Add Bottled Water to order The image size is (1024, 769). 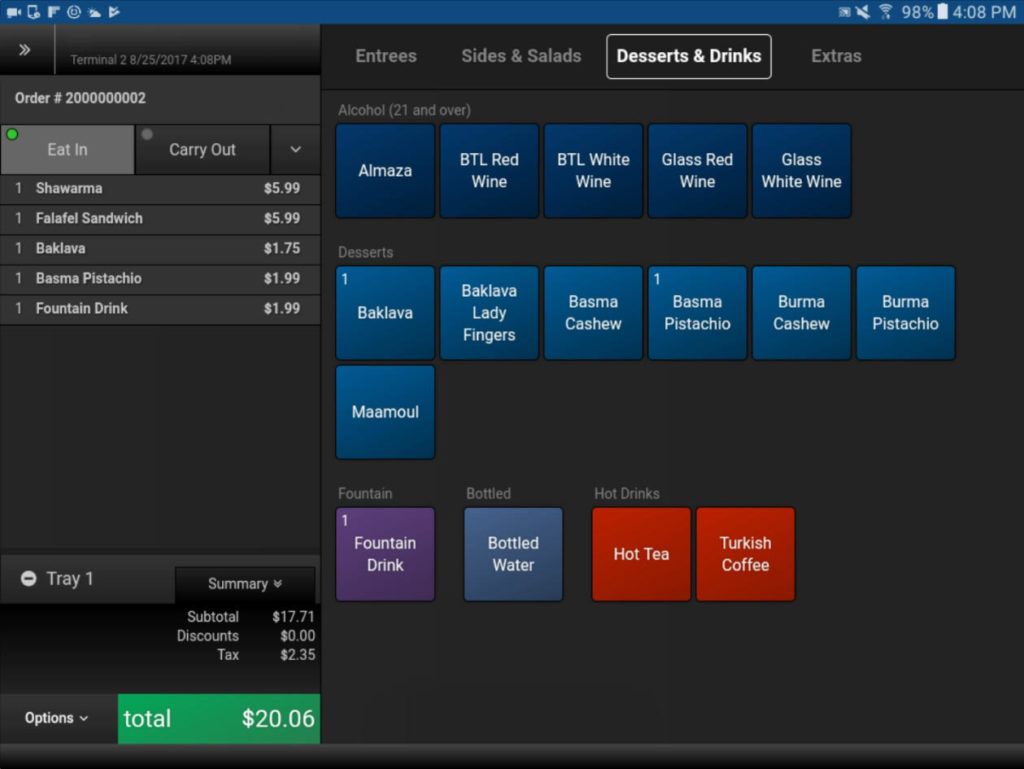pyautogui.click(x=513, y=554)
